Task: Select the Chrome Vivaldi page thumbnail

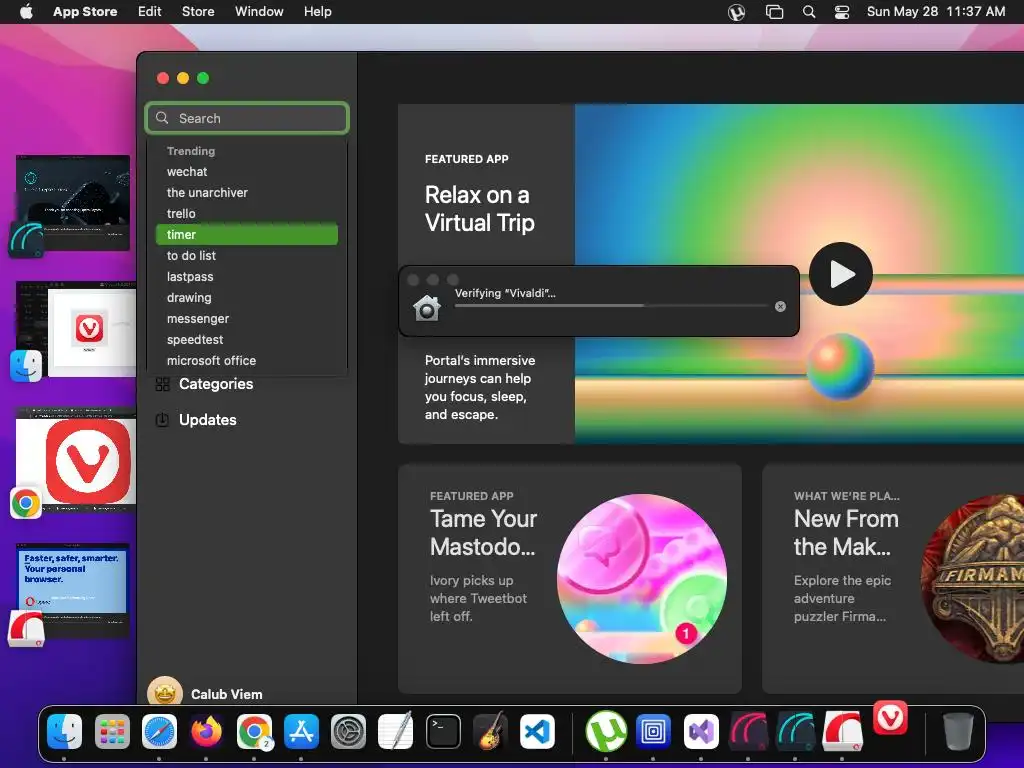Action: (76, 460)
